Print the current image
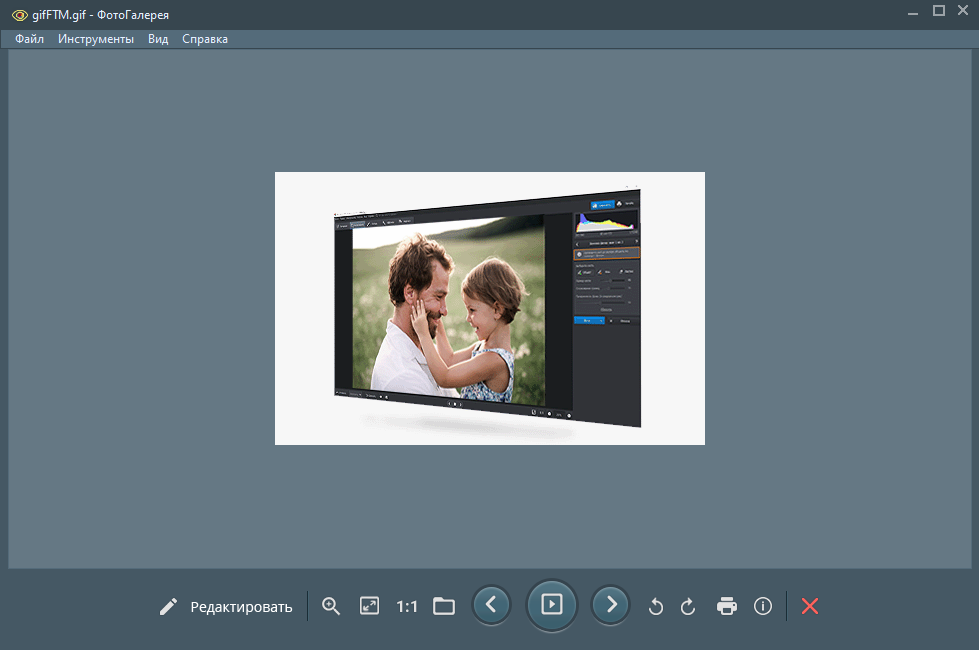979x650 pixels. click(727, 606)
